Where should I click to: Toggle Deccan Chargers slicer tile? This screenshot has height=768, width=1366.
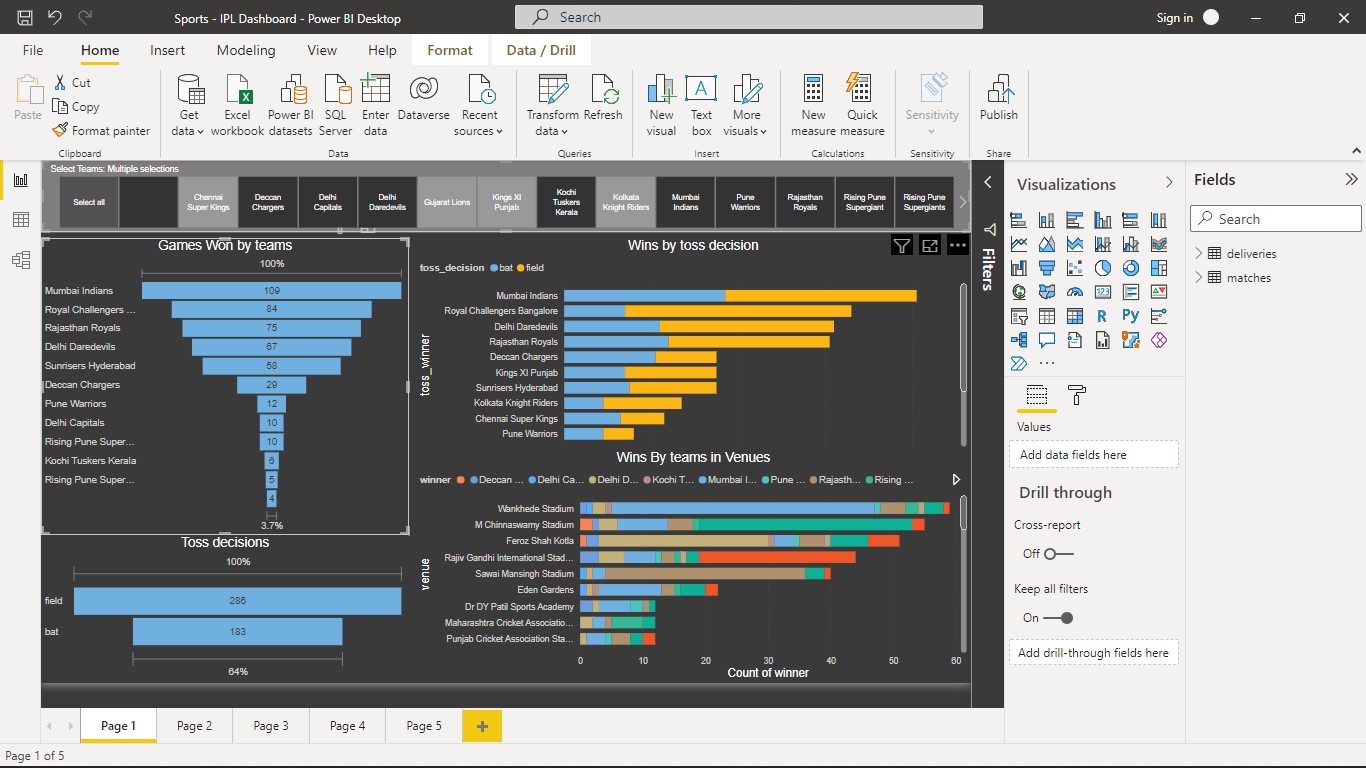click(x=268, y=202)
